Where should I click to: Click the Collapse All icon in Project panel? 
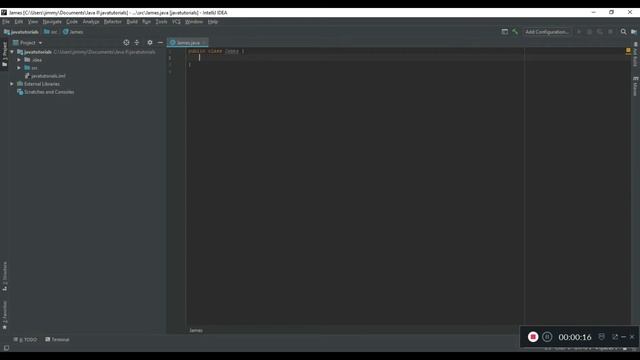pyautogui.click(x=137, y=42)
